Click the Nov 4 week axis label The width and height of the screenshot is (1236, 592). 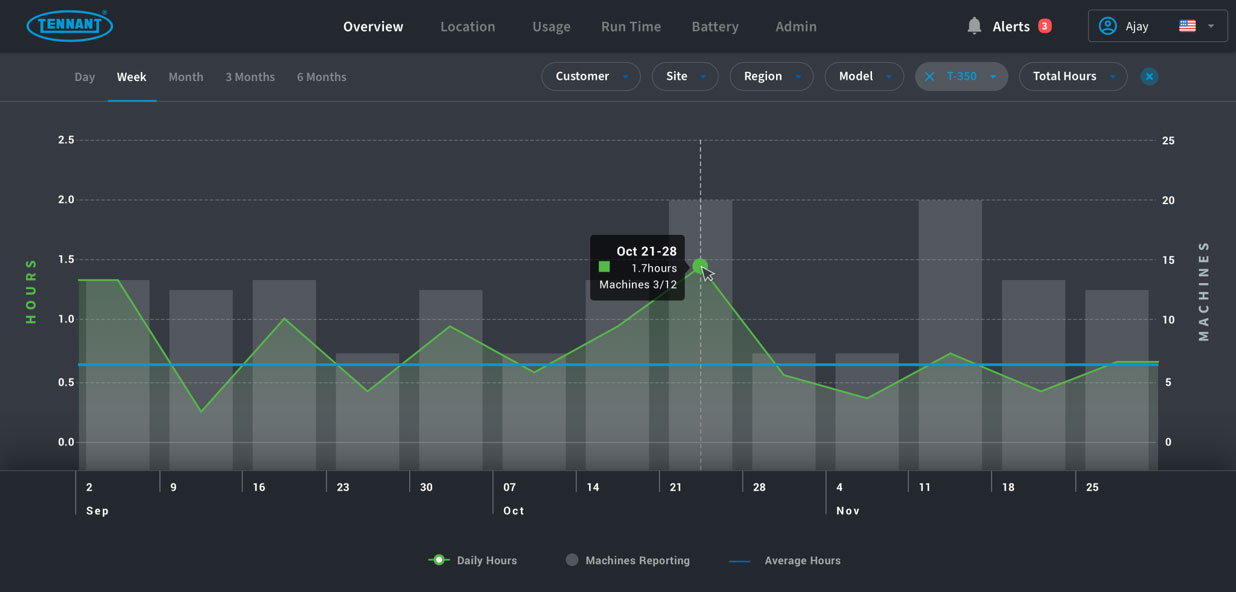click(x=840, y=488)
